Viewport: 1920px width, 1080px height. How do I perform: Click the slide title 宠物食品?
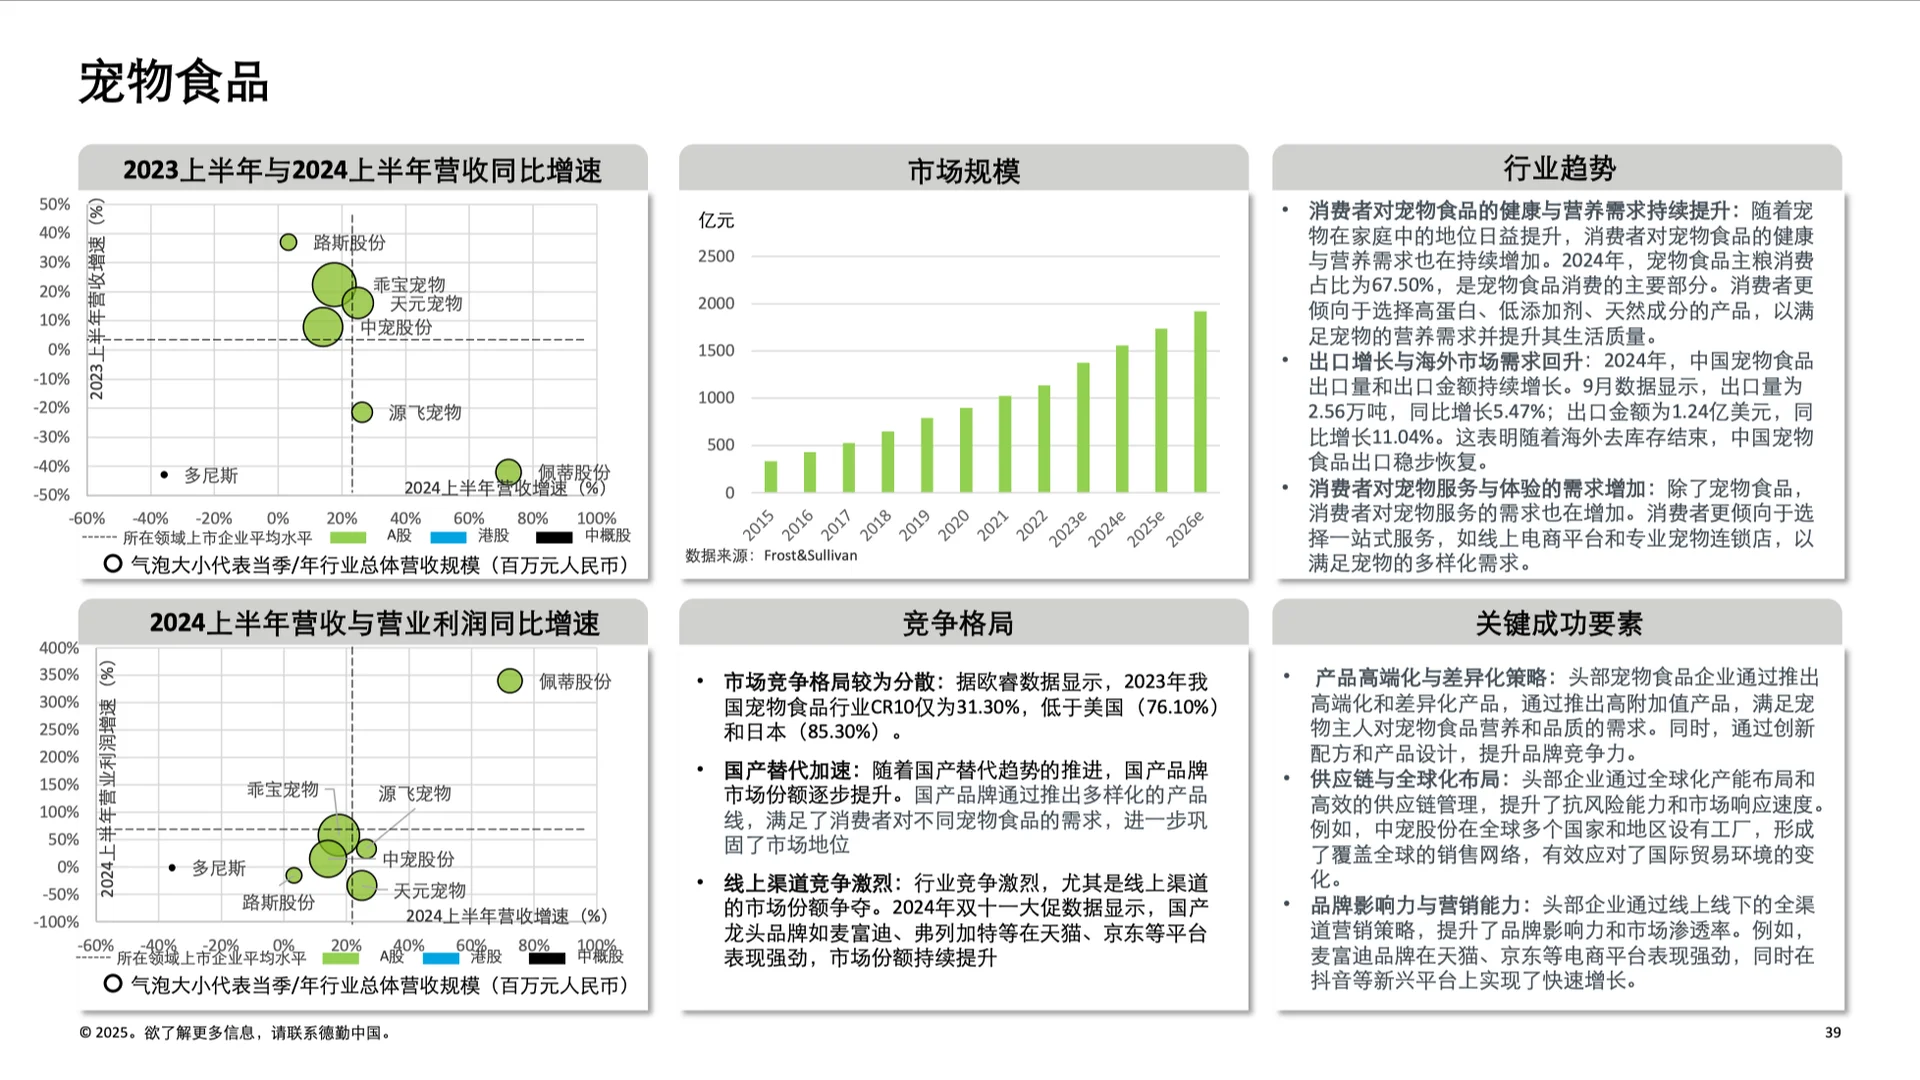coord(174,81)
